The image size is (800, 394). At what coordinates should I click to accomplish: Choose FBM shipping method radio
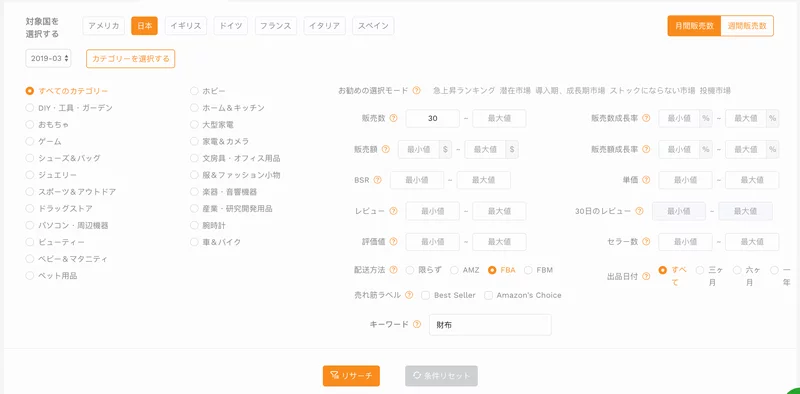pyautogui.click(x=528, y=270)
